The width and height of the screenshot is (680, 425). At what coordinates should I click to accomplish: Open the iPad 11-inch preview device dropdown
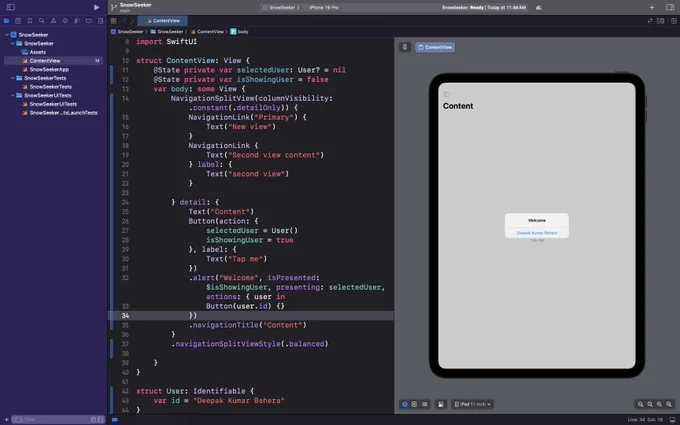point(473,404)
